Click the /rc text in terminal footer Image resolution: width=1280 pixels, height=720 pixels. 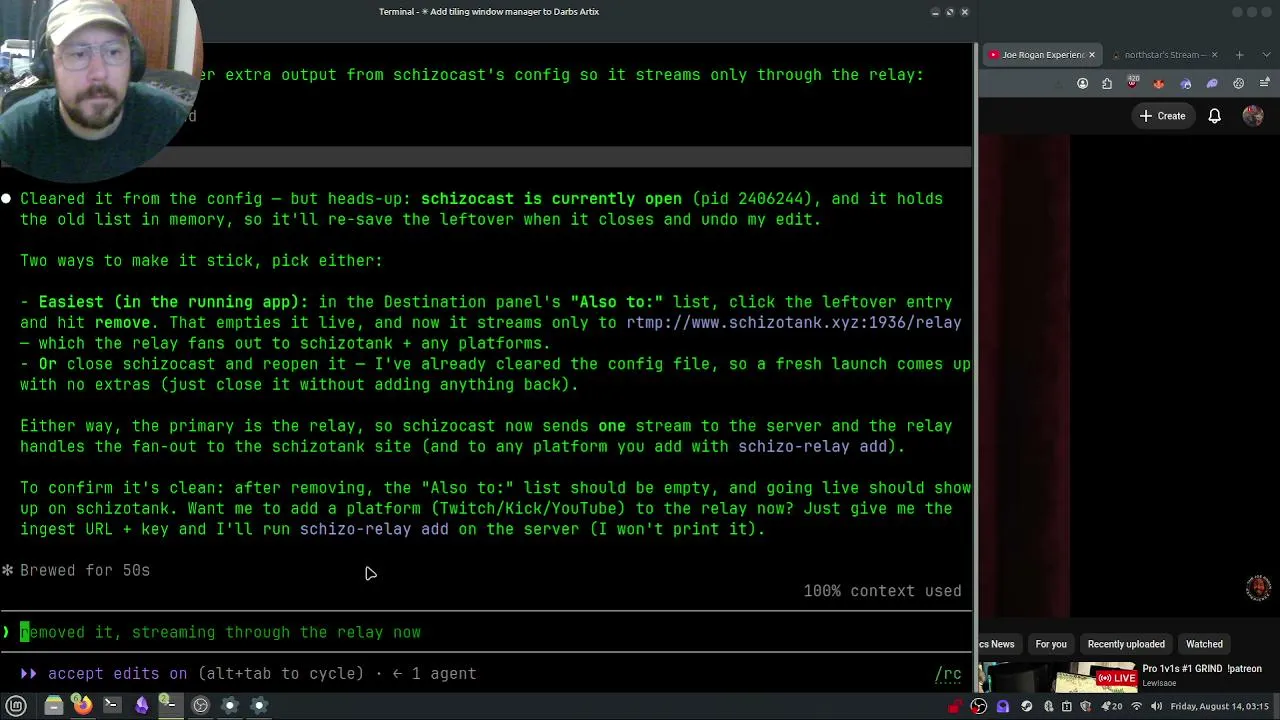pos(948,674)
